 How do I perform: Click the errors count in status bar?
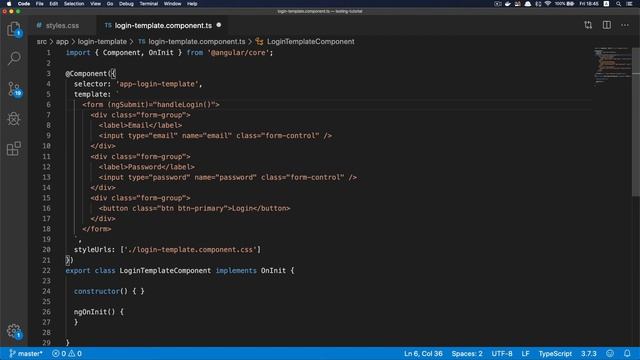[x=59, y=353]
